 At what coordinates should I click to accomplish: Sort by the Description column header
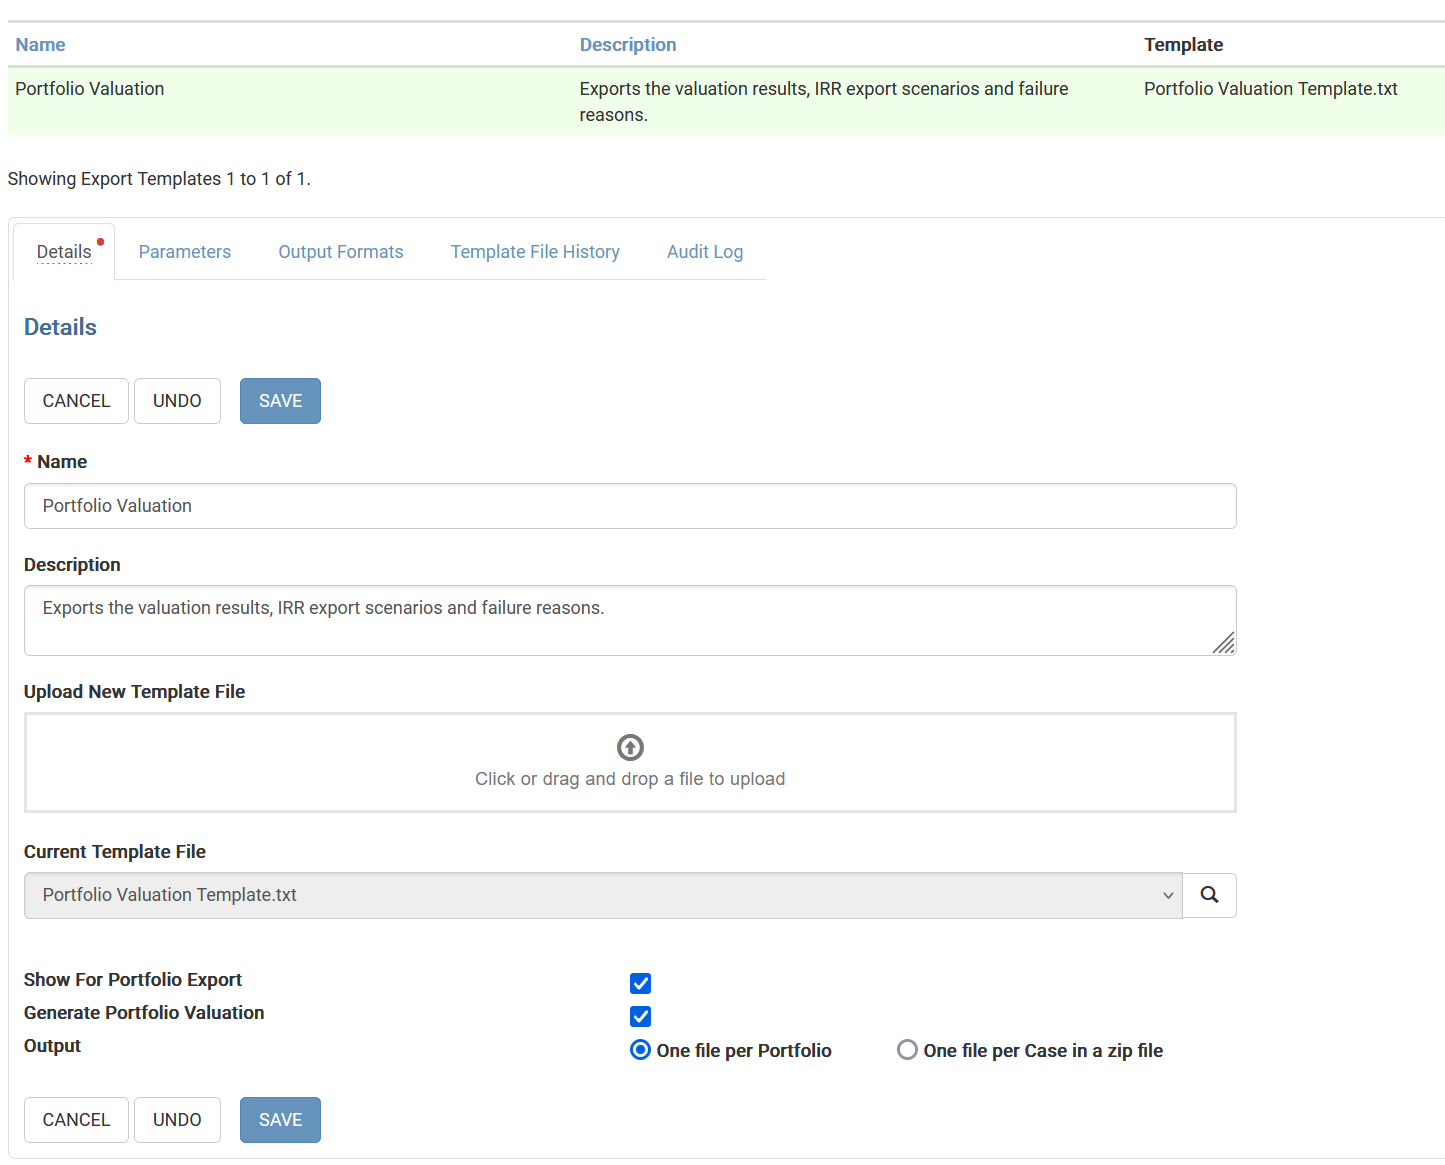coord(627,45)
